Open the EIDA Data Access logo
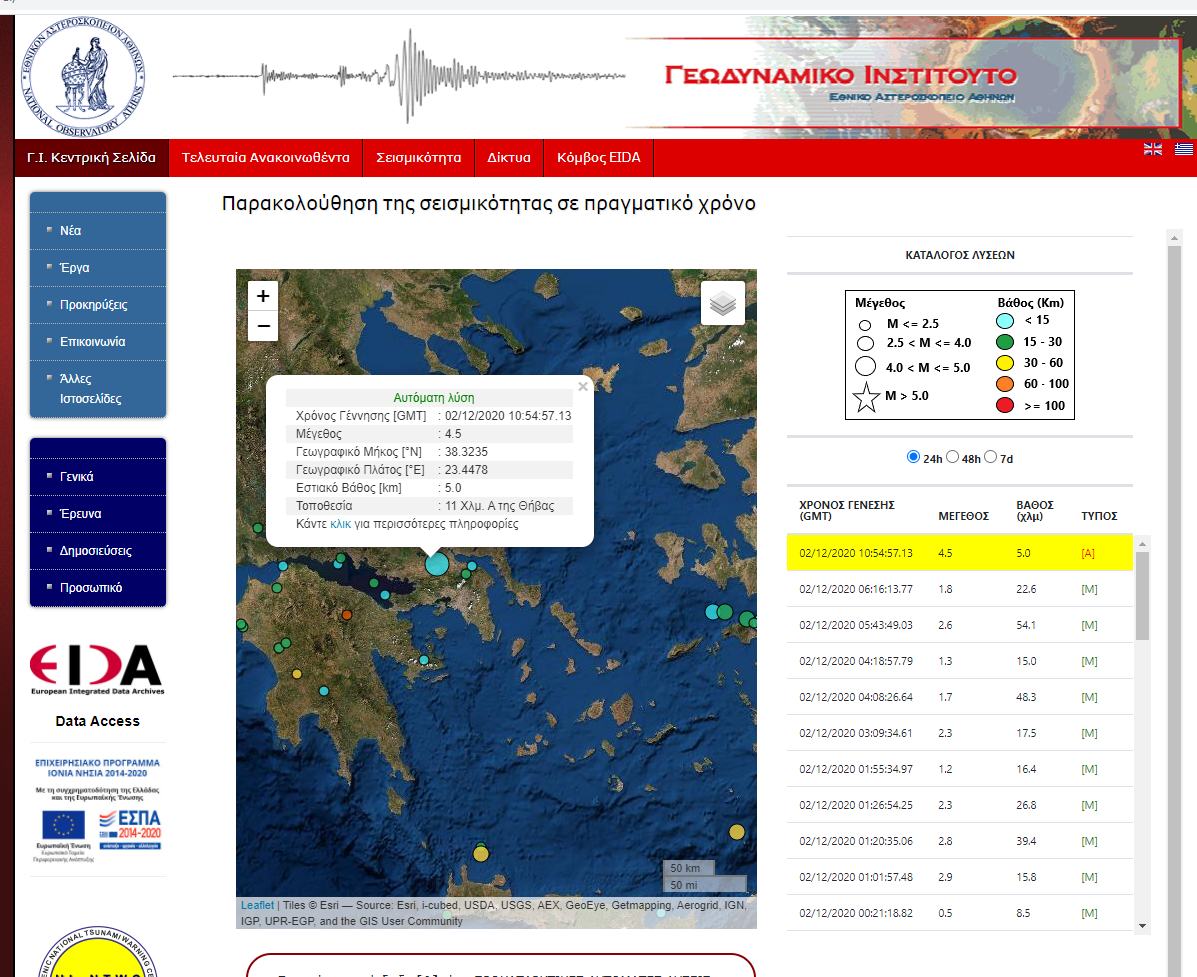 [96, 669]
